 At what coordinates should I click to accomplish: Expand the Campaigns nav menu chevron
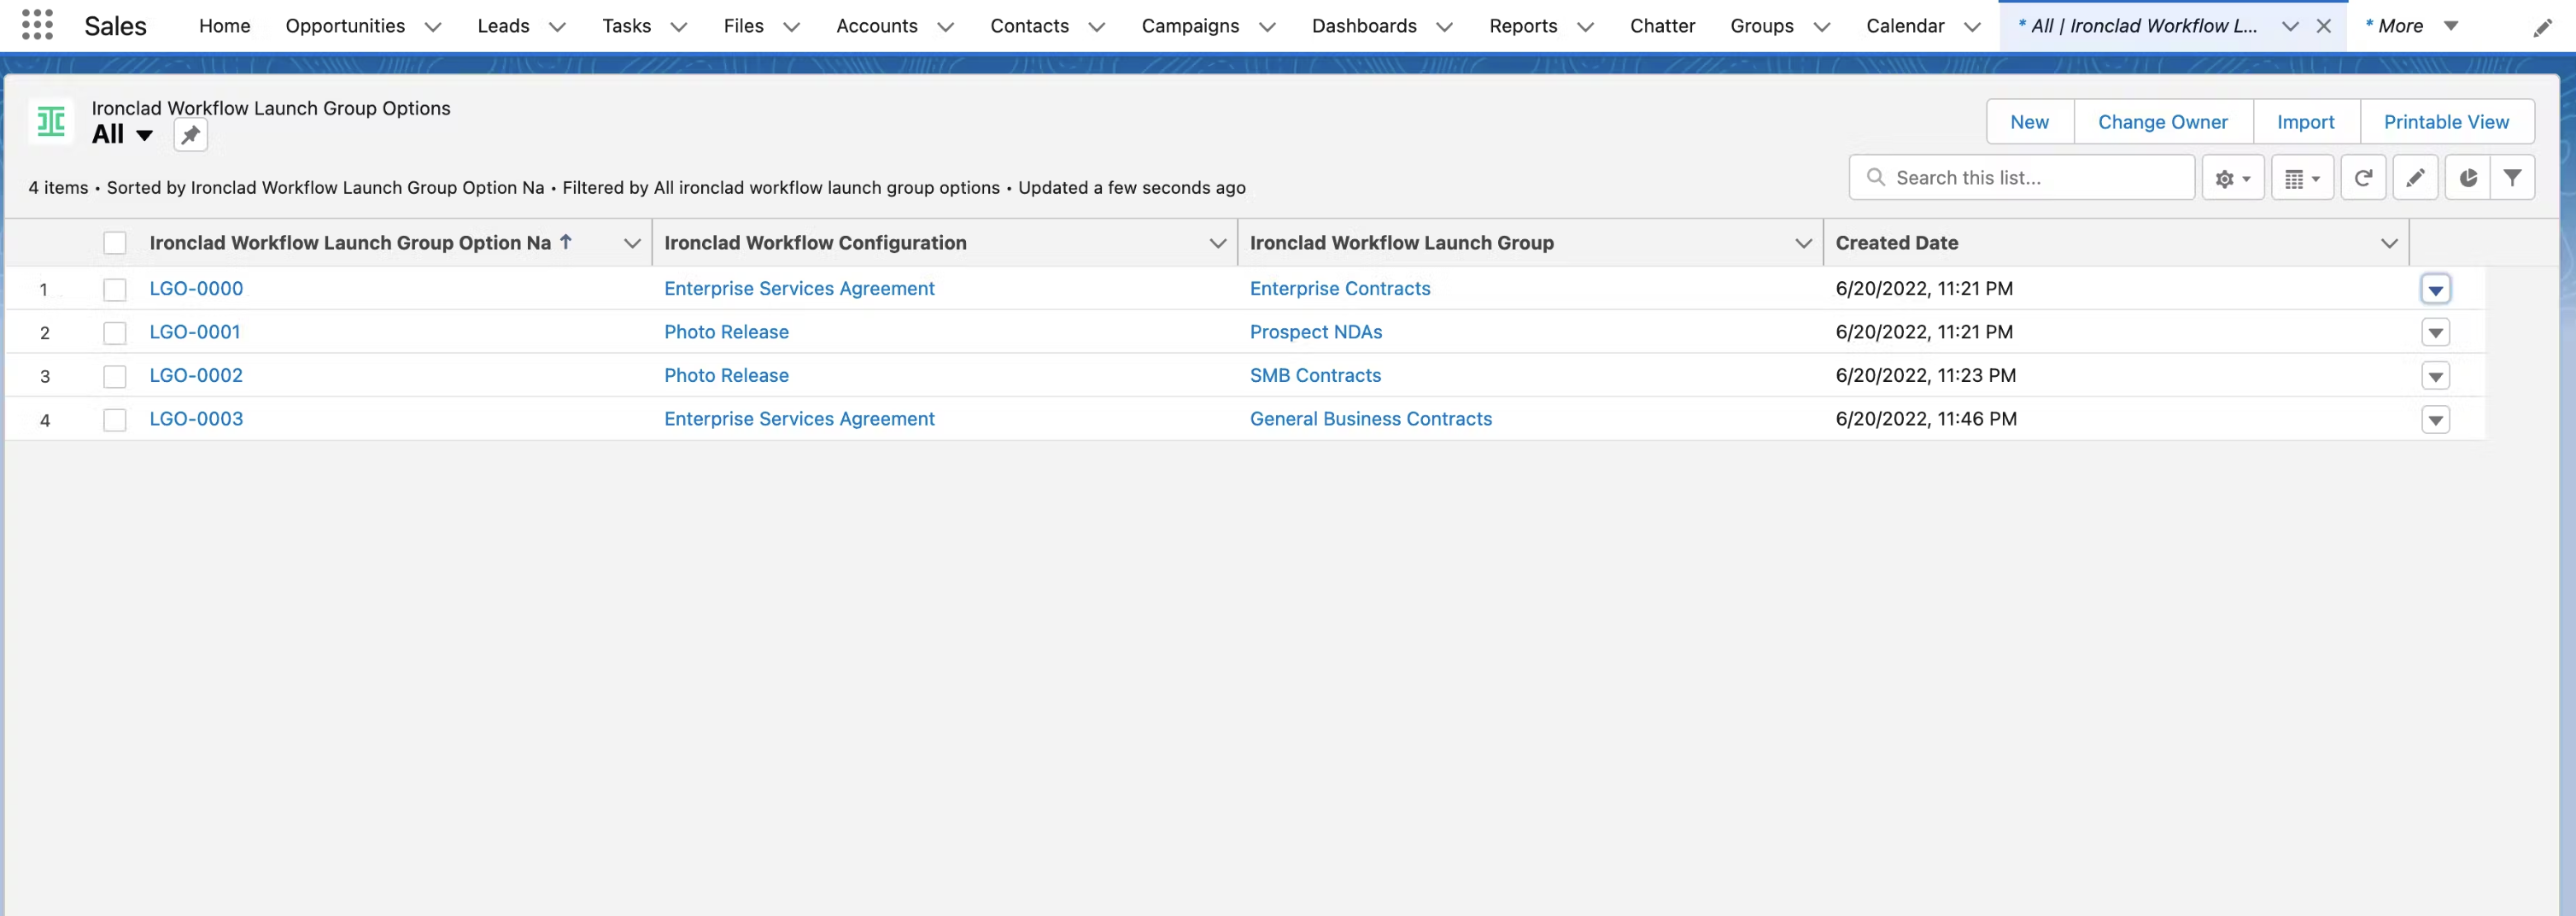1267,27
